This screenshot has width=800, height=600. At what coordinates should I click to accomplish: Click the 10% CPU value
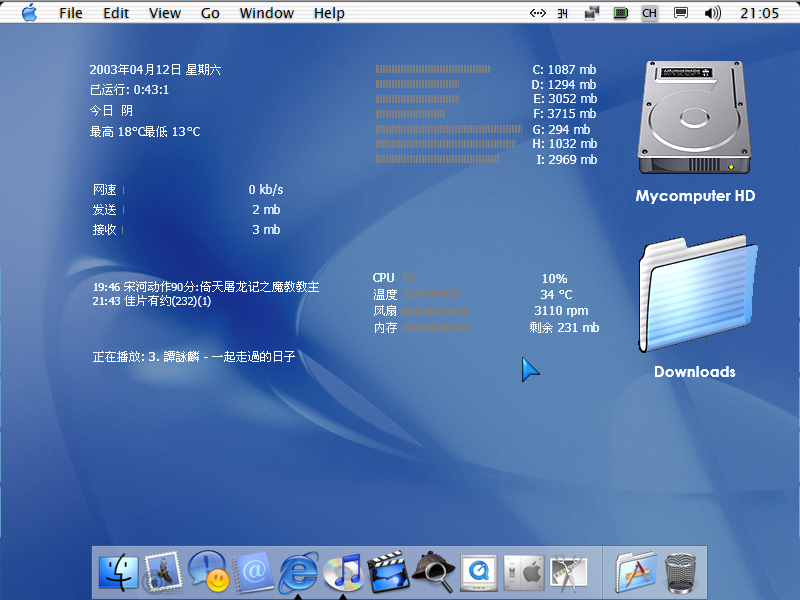pyautogui.click(x=555, y=279)
